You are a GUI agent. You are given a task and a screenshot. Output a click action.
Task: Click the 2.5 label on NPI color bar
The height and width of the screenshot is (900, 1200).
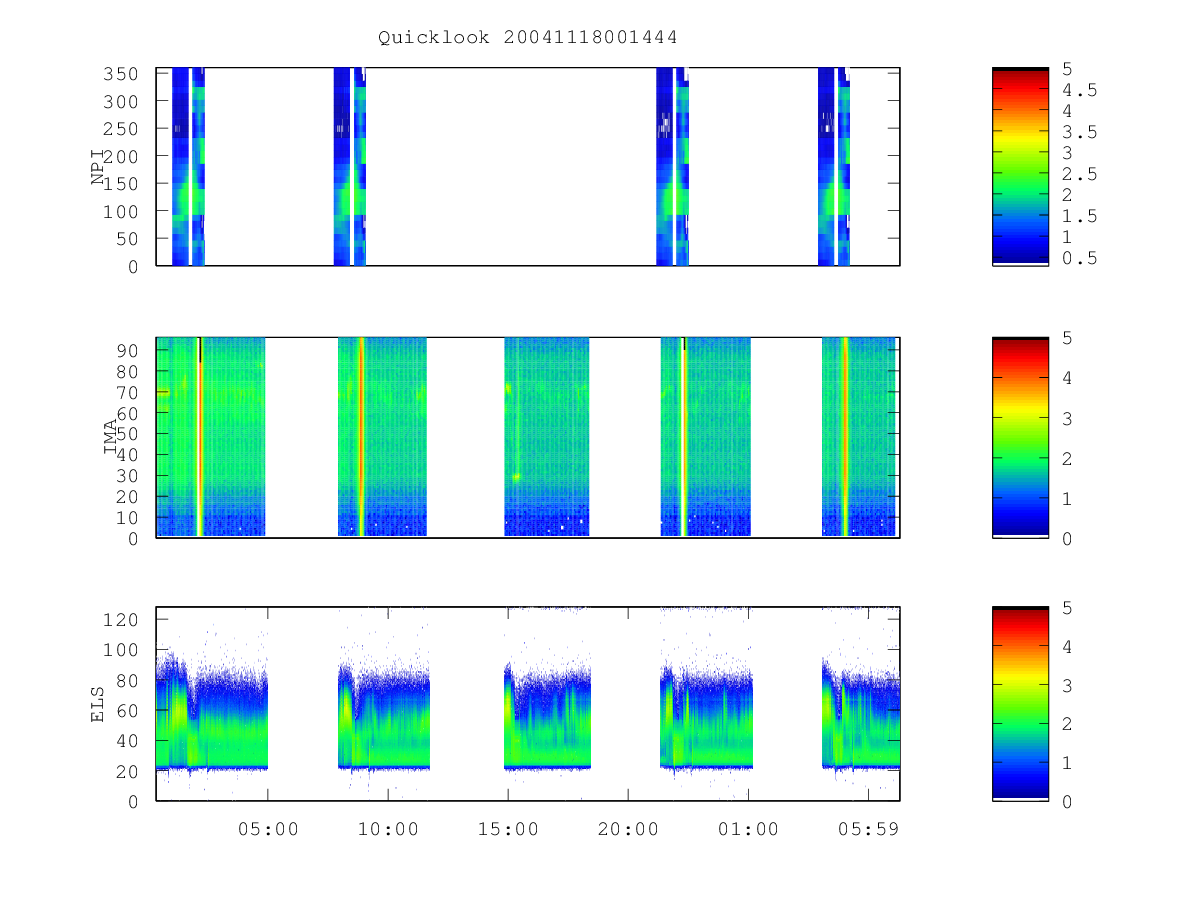pos(1080,175)
